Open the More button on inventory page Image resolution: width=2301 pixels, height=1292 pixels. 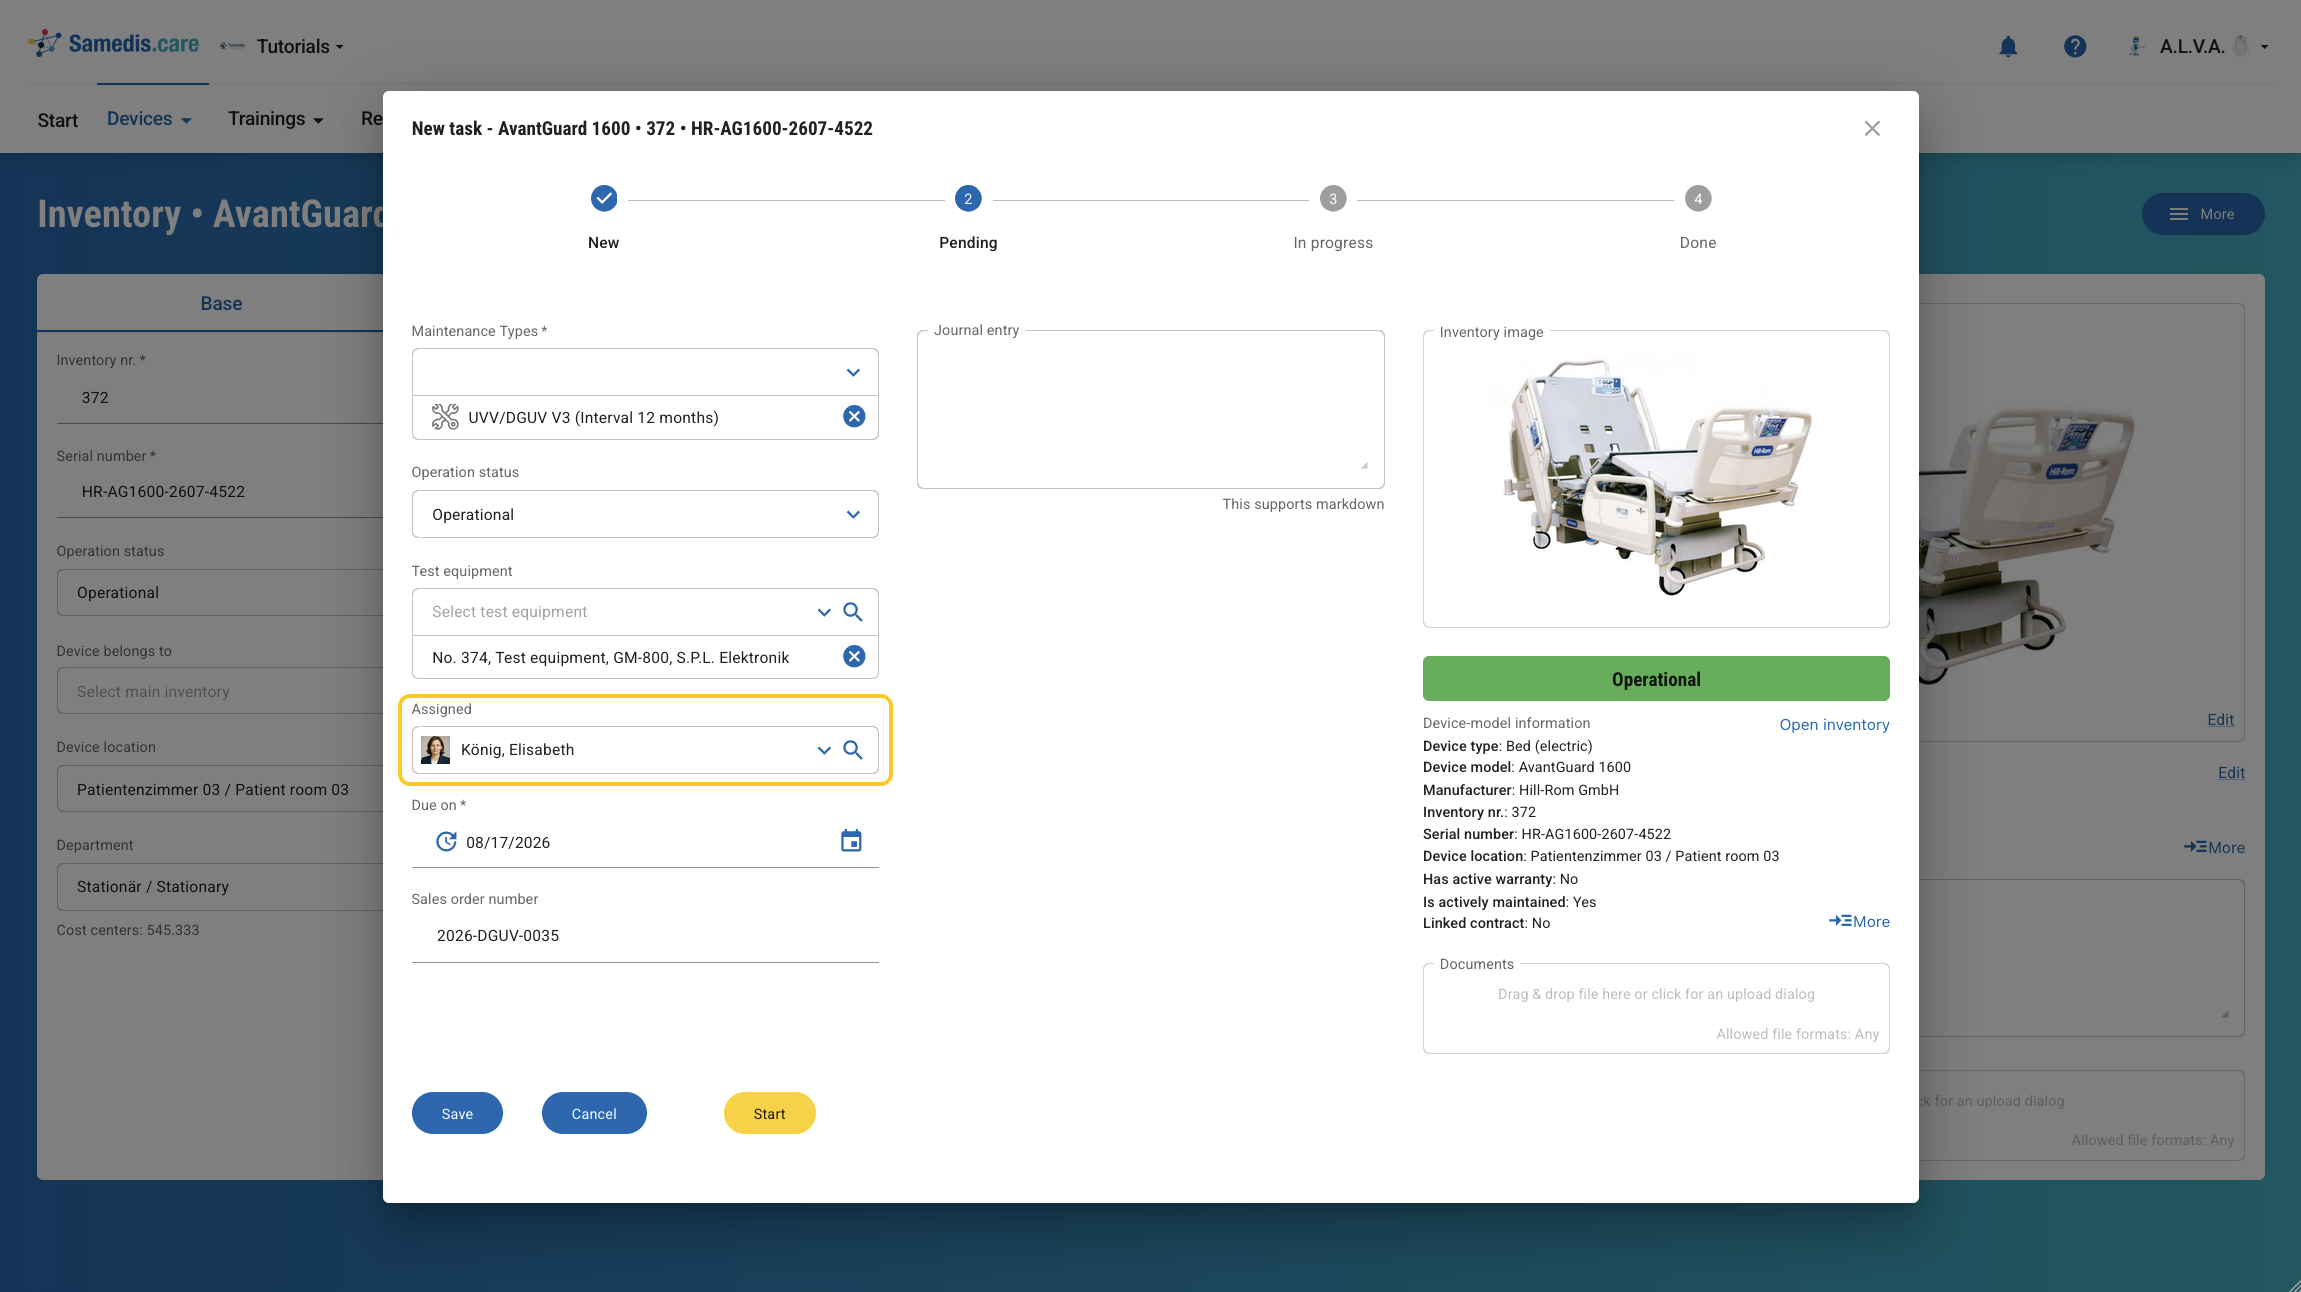2203,214
